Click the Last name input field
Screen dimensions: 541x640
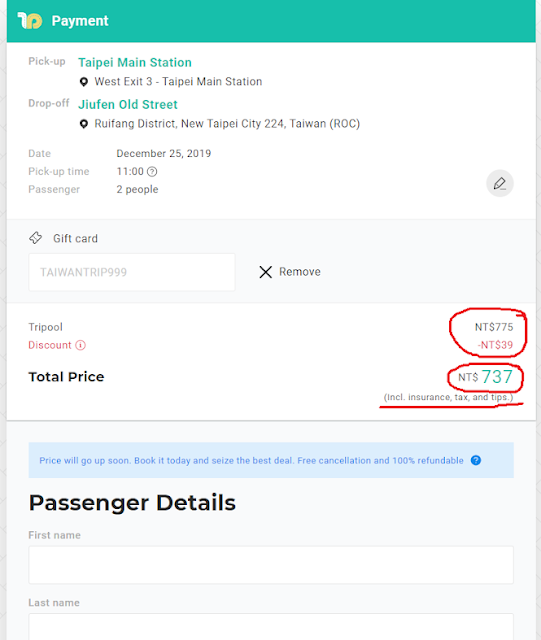[x=271, y=627]
